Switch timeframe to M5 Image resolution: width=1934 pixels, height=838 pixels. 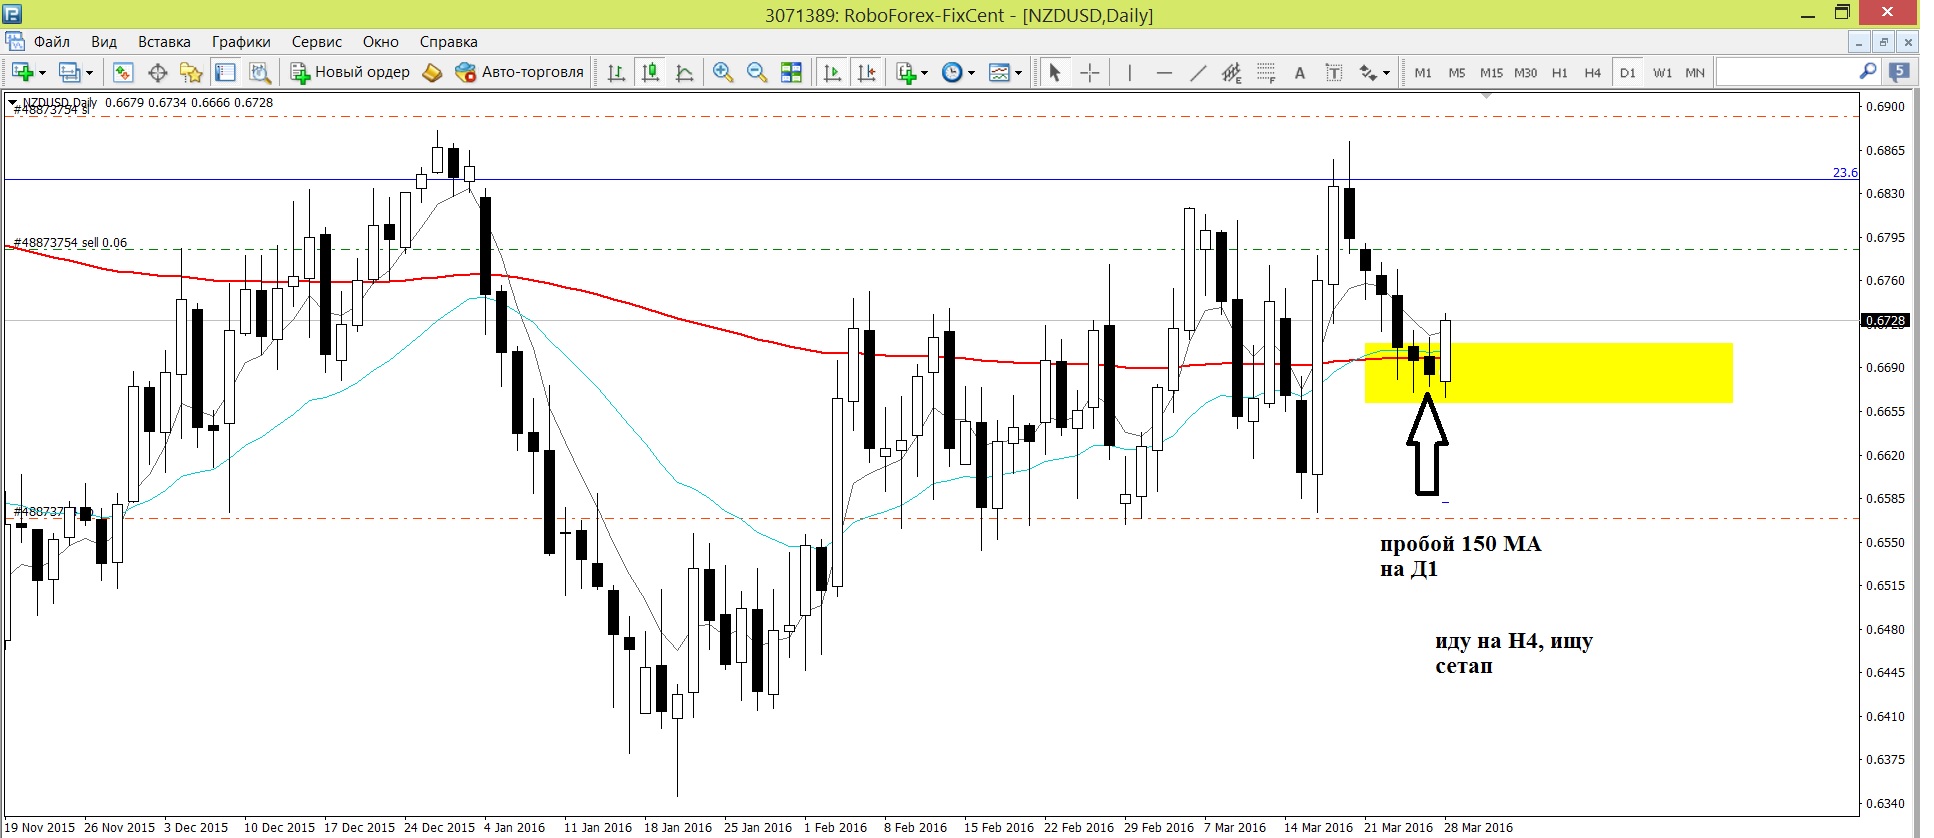[1457, 72]
